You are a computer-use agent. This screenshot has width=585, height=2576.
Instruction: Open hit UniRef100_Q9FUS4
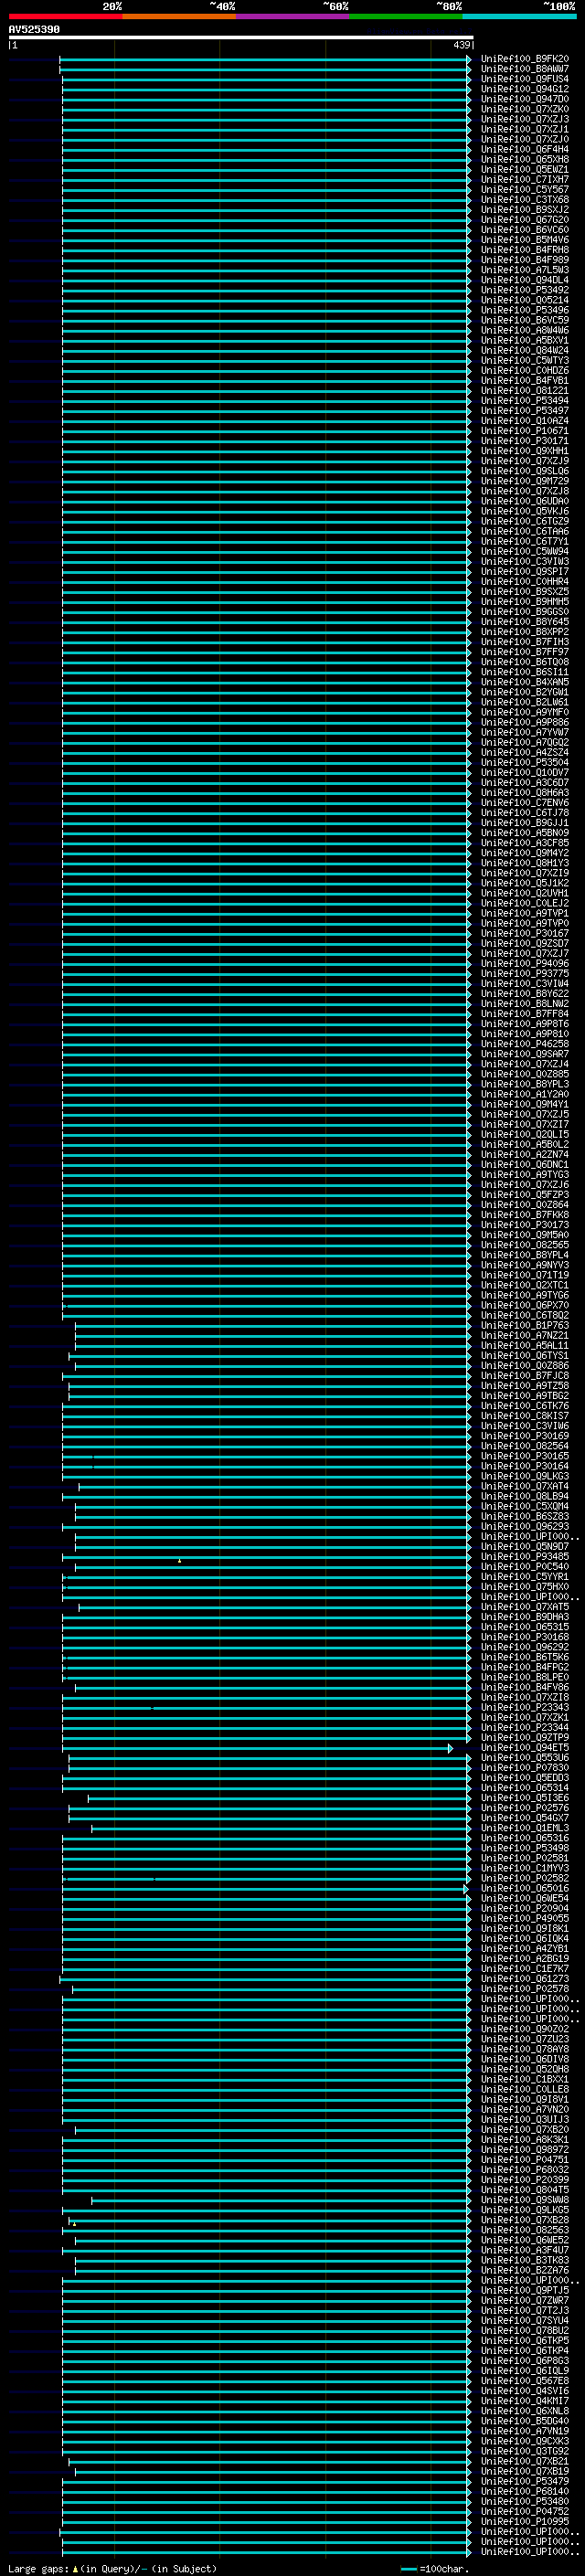point(525,79)
